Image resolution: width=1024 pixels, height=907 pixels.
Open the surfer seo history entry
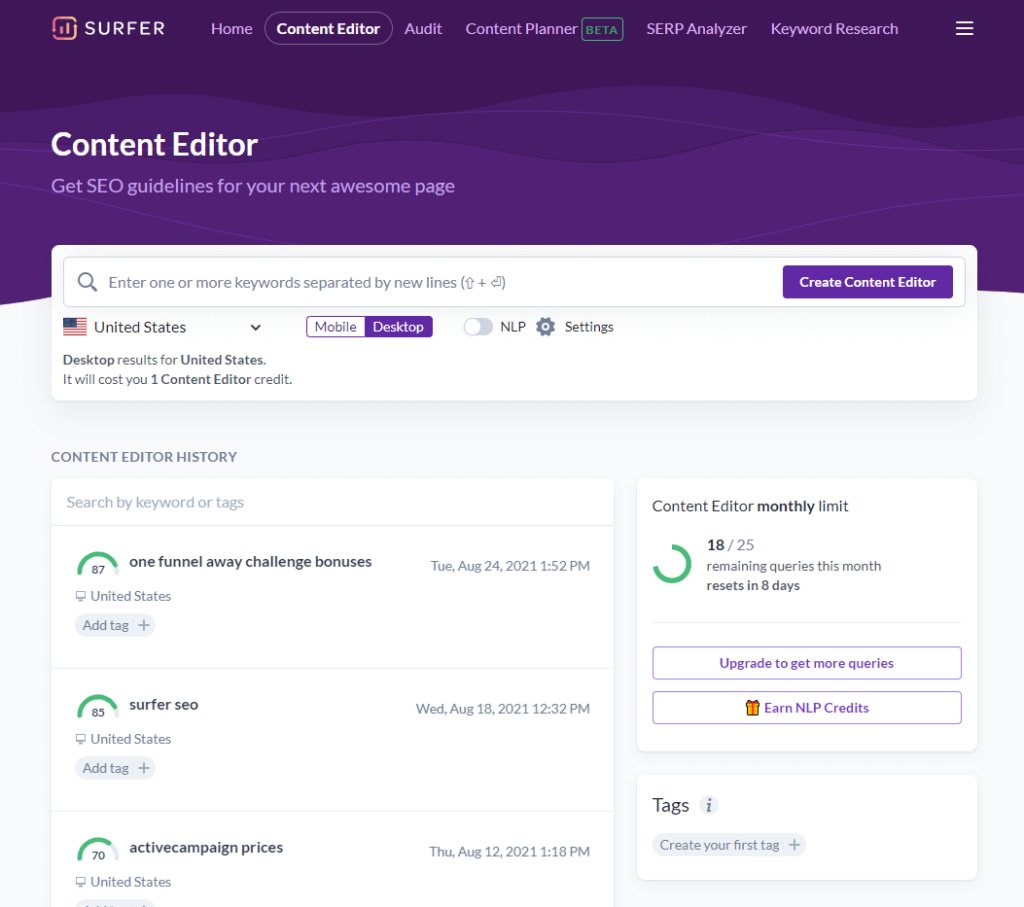click(x=164, y=705)
